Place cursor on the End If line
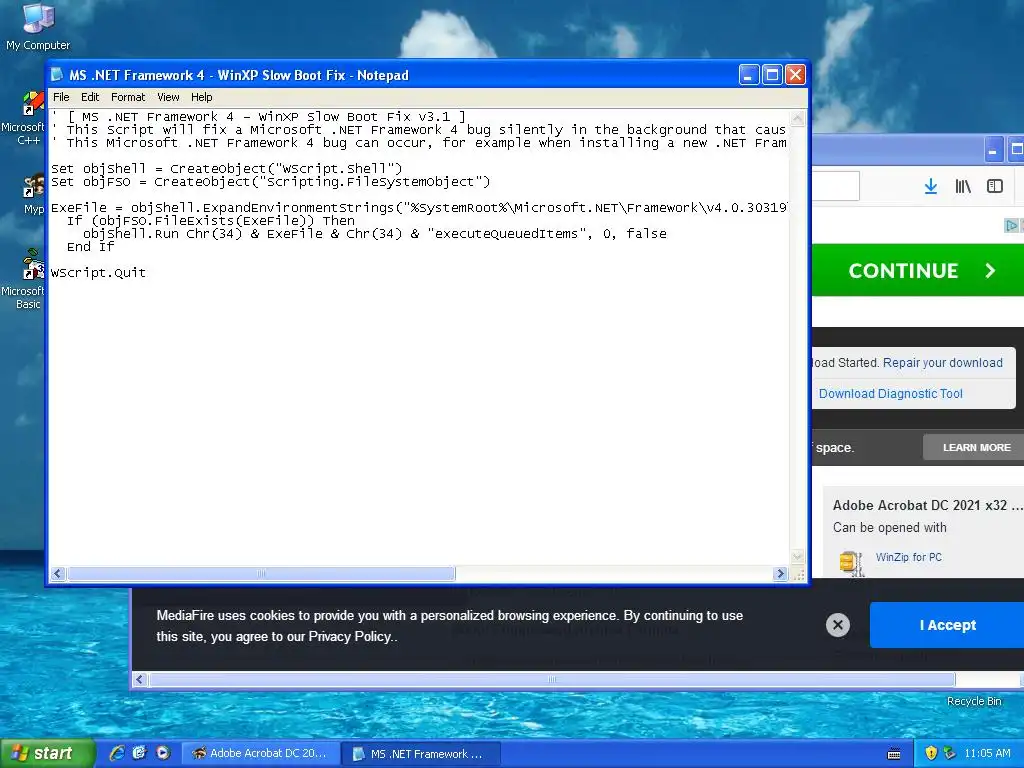 (90, 246)
